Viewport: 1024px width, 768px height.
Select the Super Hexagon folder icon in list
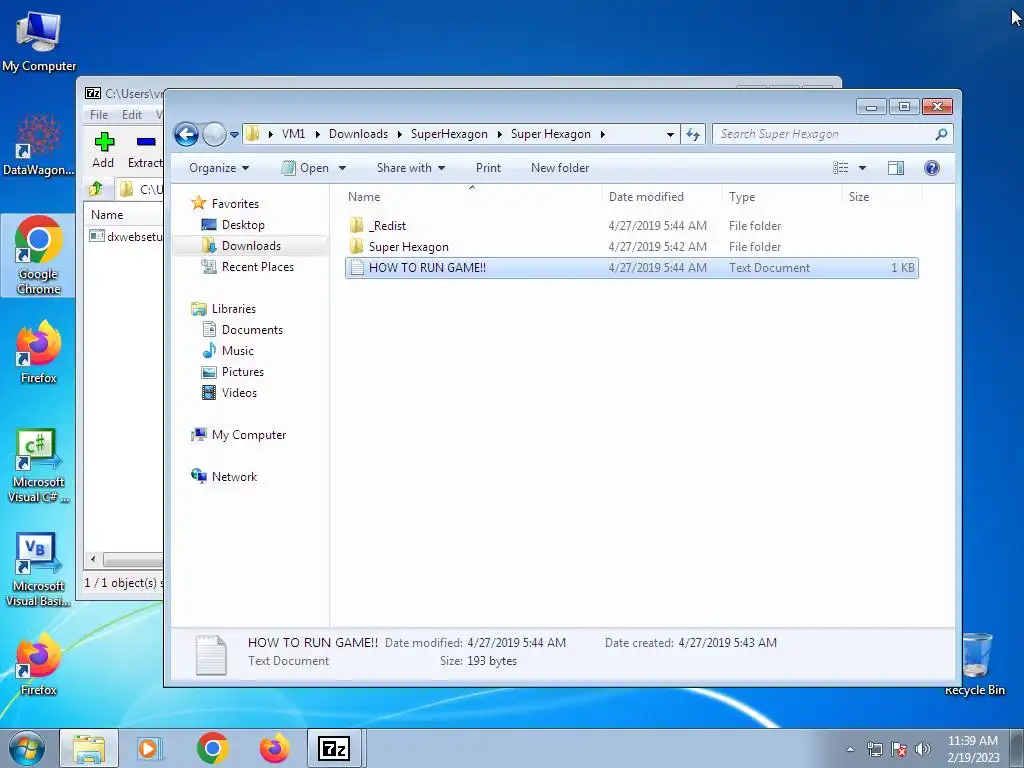(x=357, y=246)
